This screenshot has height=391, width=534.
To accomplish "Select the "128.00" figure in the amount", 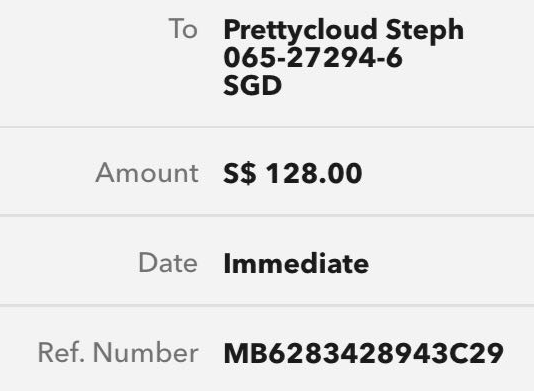I will pyautogui.click(x=314, y=173).
